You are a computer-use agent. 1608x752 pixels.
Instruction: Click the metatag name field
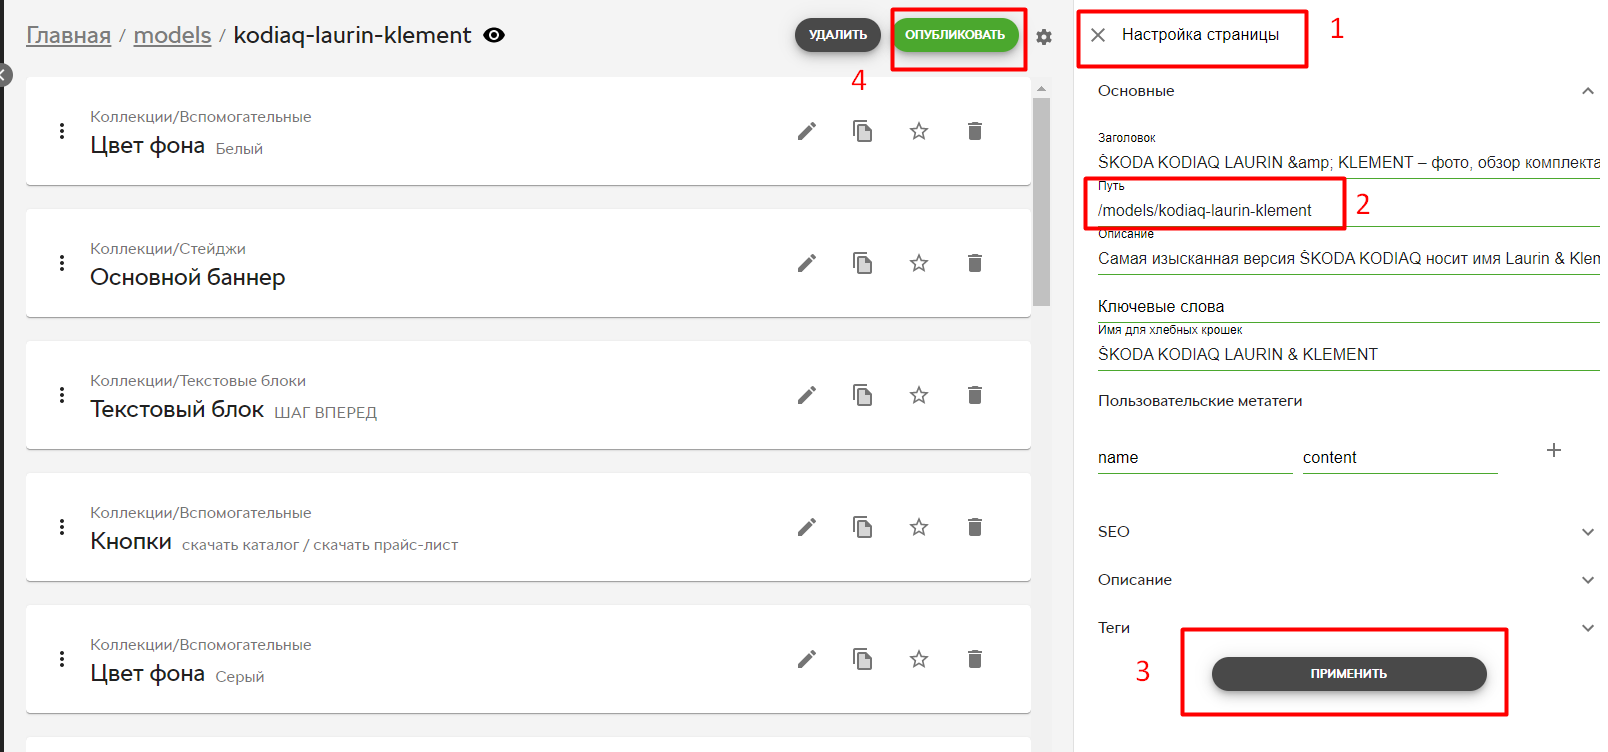point(1195,457)
